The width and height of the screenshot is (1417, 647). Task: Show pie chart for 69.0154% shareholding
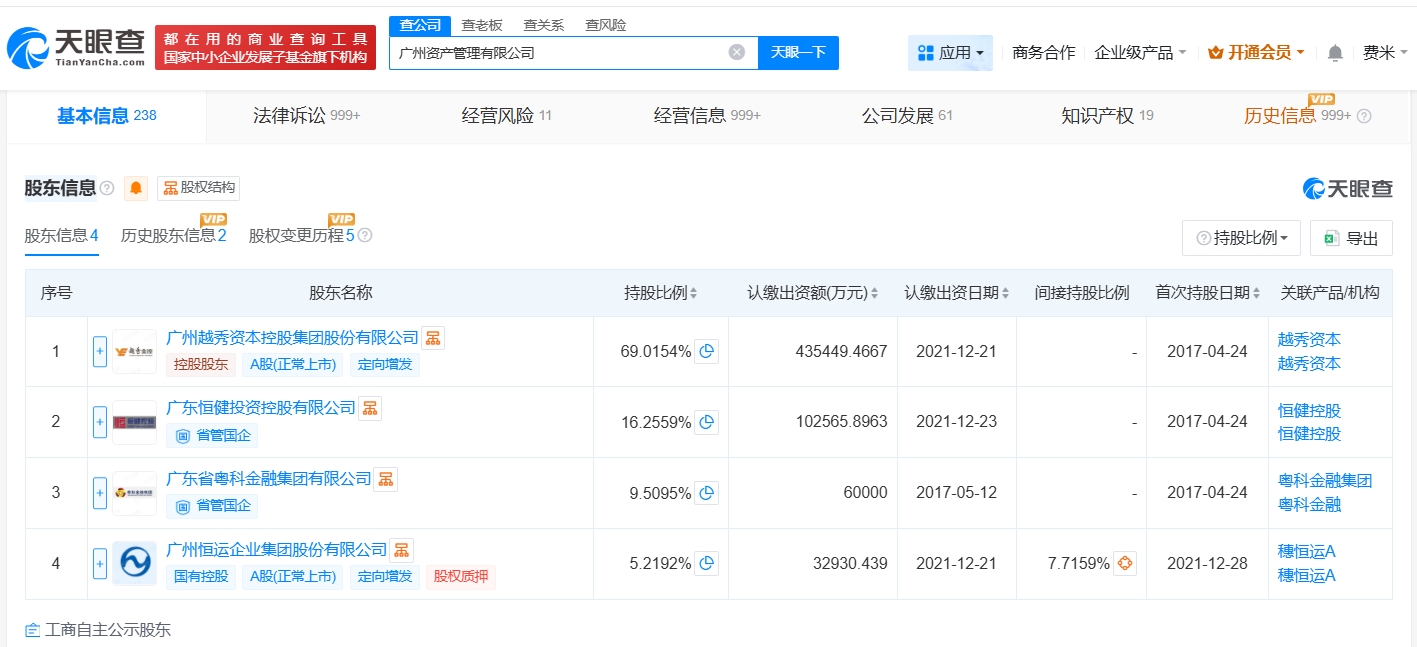pos(706,352)
